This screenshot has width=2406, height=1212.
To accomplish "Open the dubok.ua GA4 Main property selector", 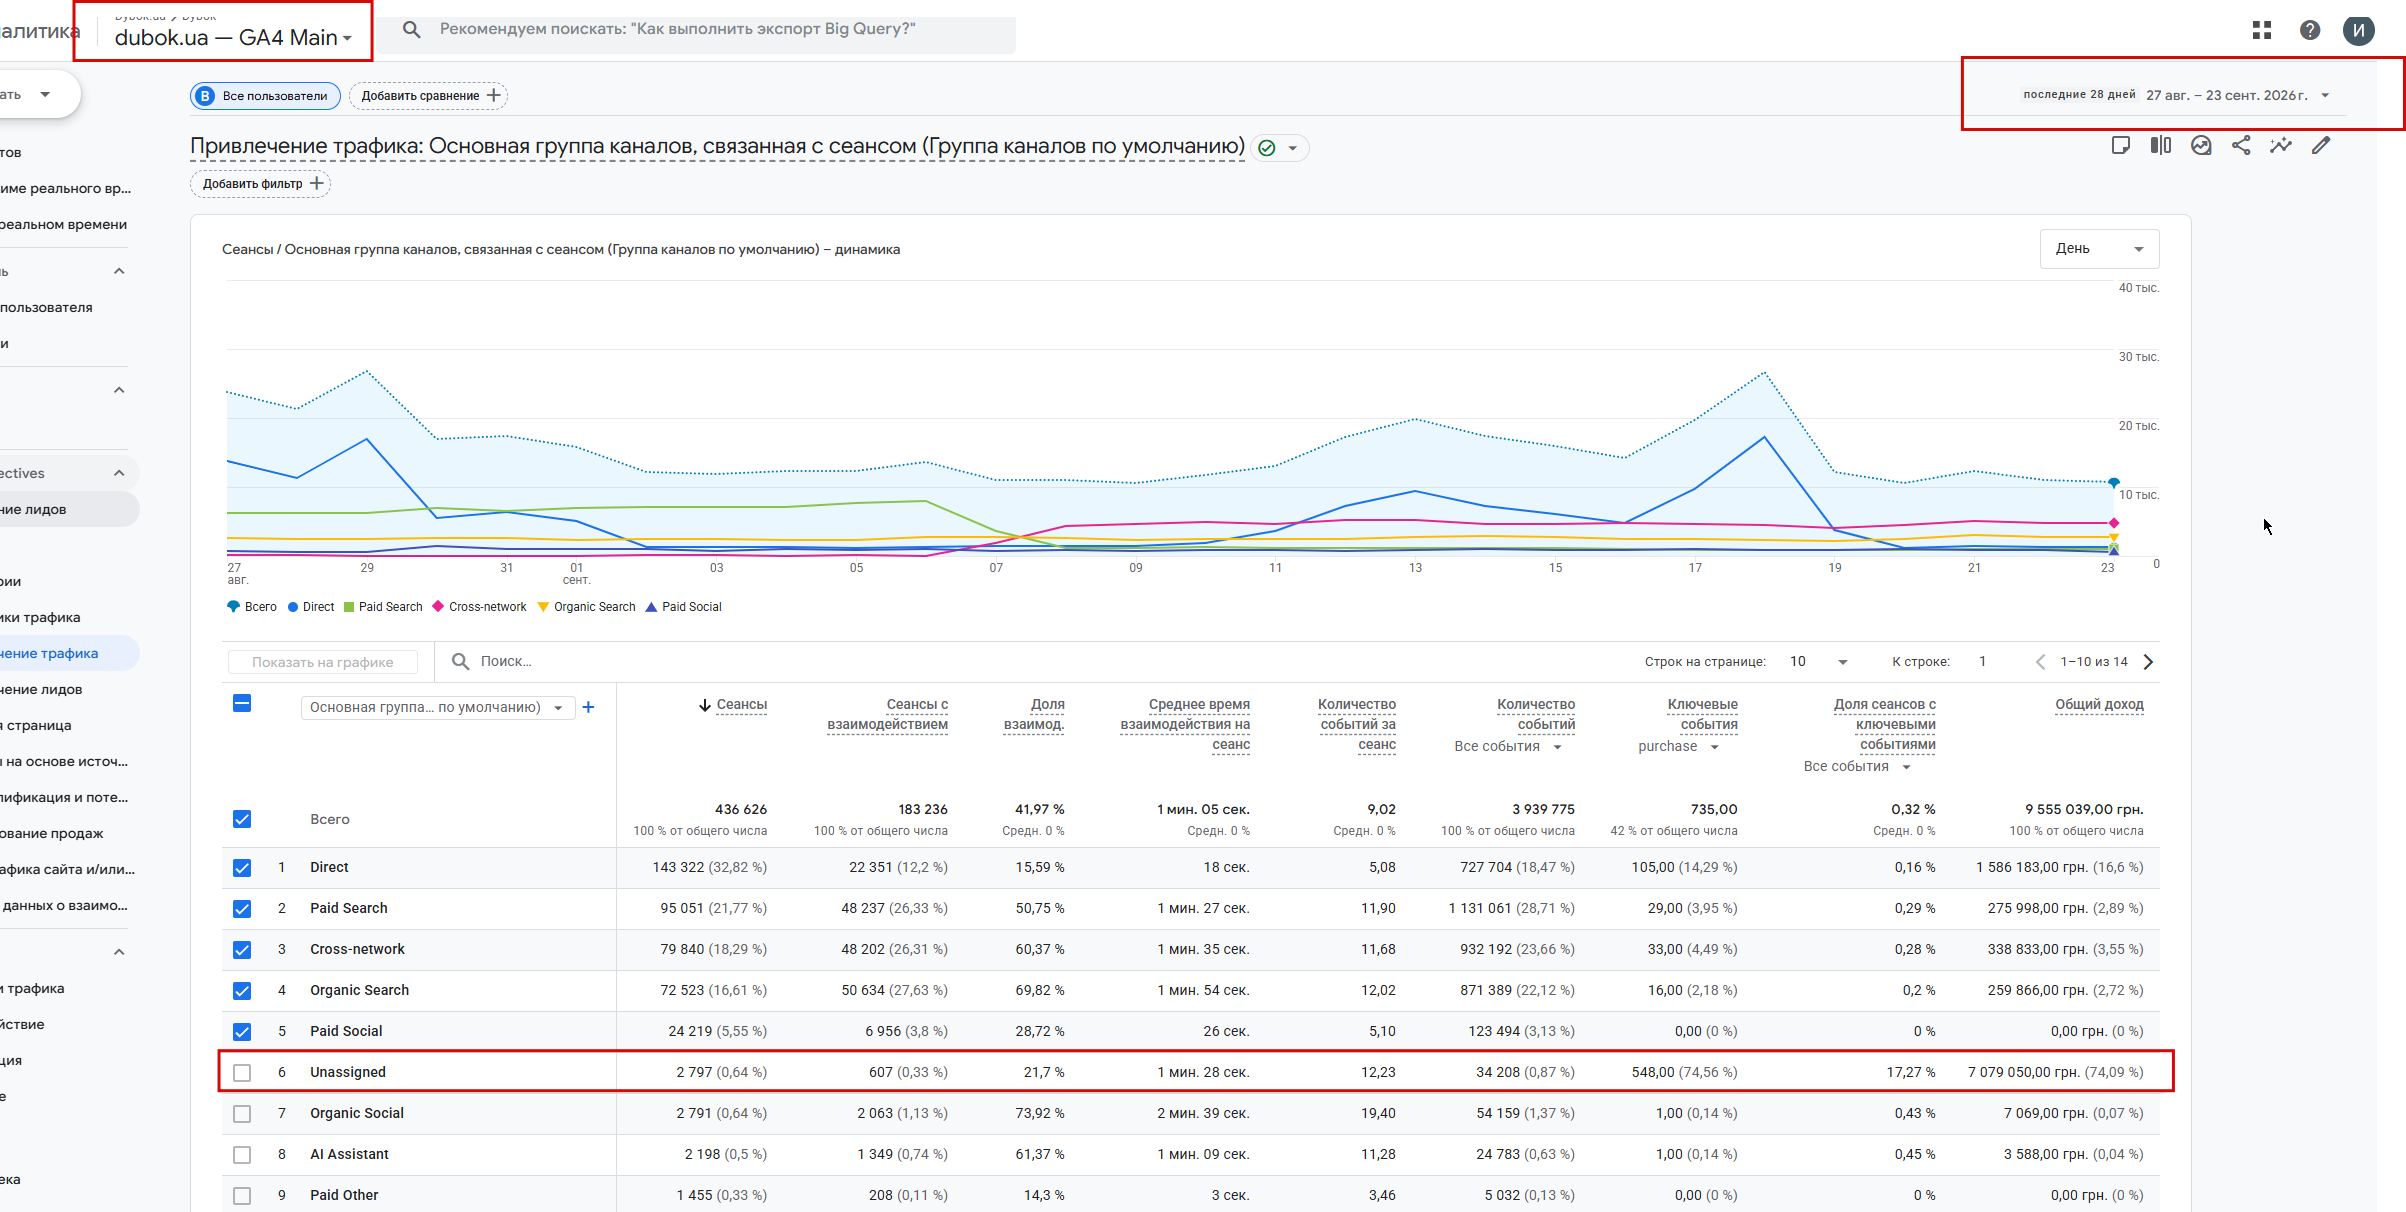I will tap(233, 37).
